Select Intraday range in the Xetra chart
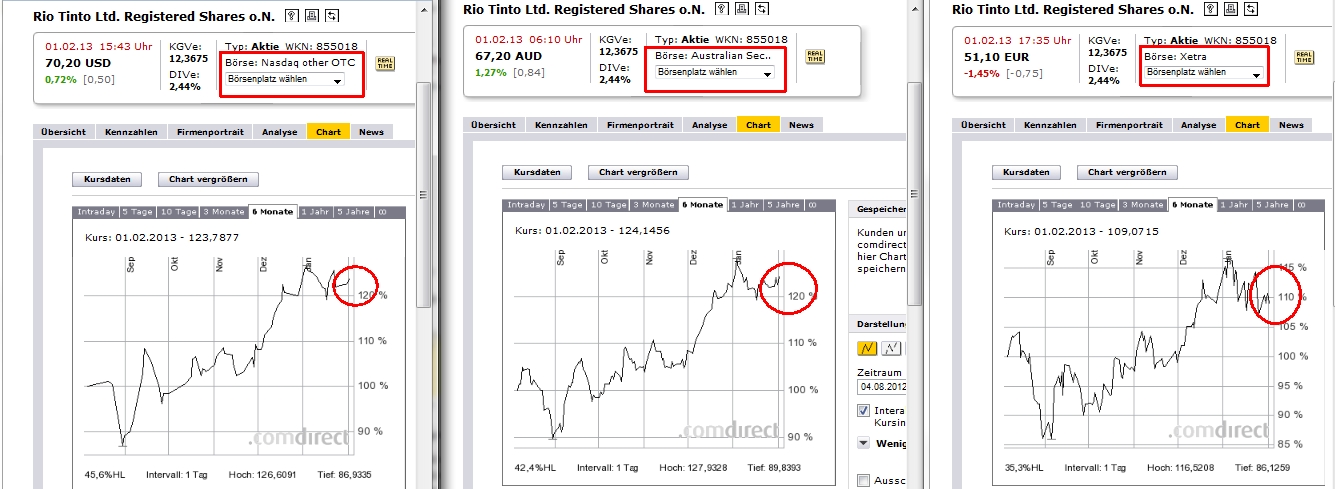1335x489 pixels. tap(1015, 205)
